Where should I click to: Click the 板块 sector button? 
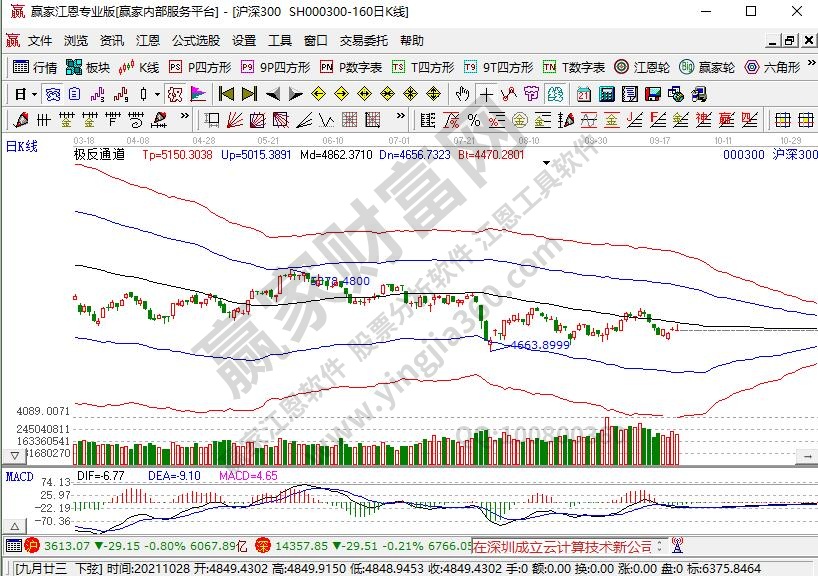88,67
